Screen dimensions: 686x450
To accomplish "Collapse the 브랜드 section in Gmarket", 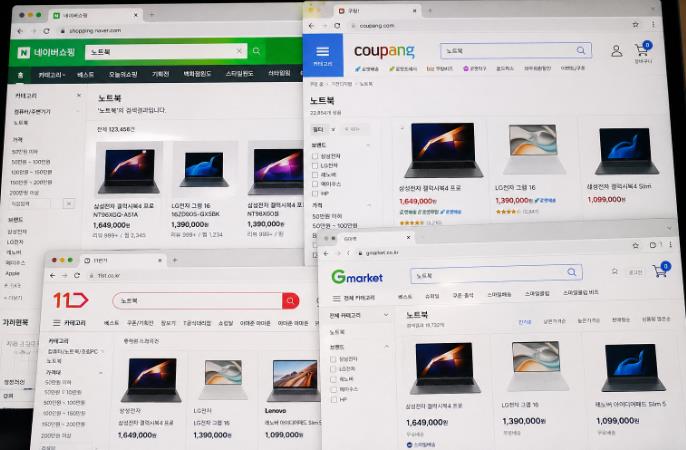I will pyautogui.click(x=387, y=347).
